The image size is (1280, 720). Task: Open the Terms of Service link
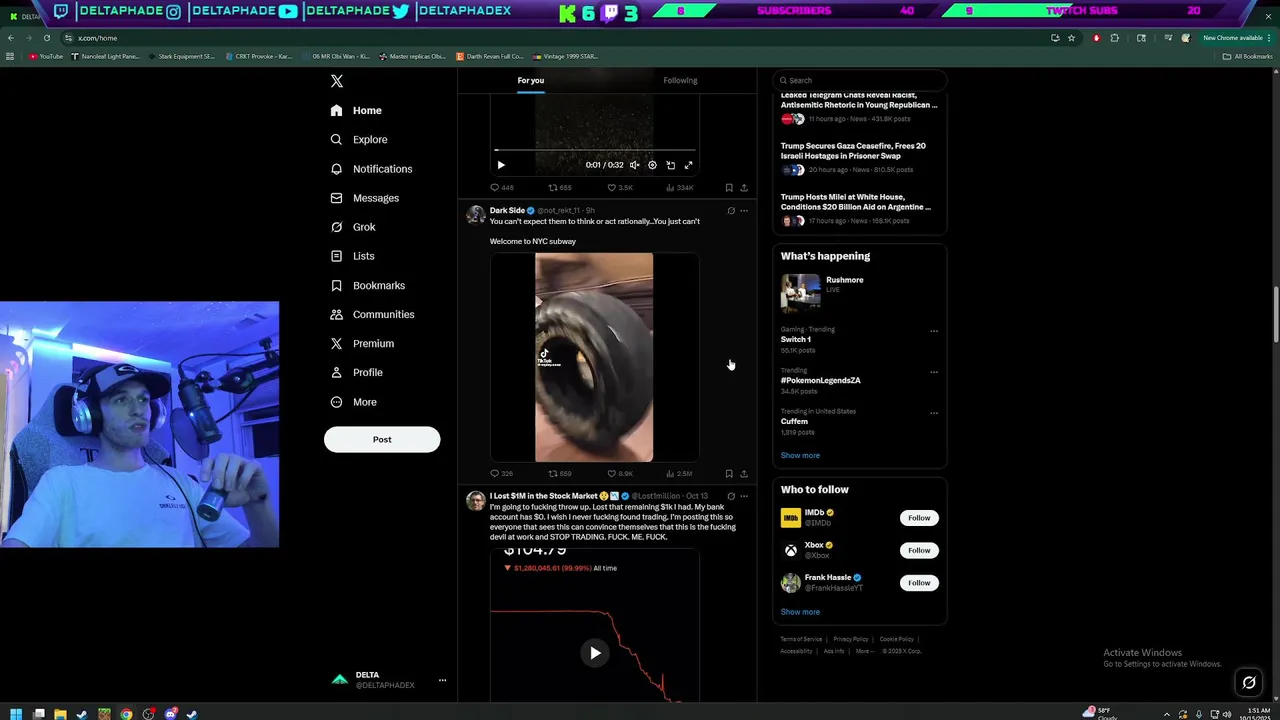click(x=801, y=639)
